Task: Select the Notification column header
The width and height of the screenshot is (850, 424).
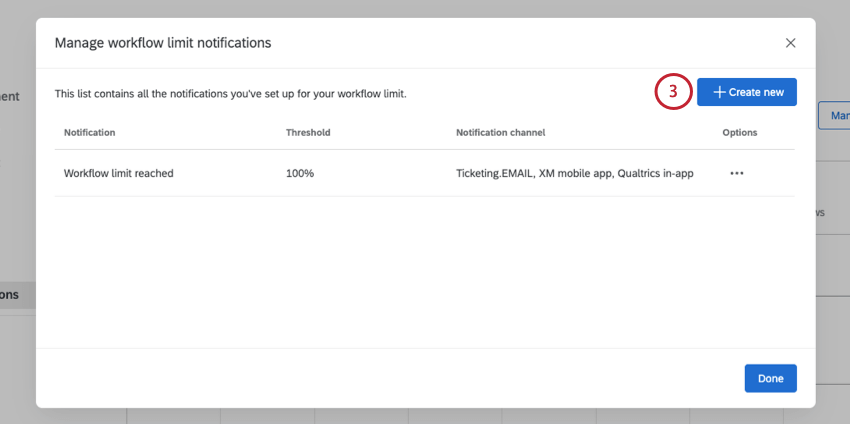Action: click(89, 132)
